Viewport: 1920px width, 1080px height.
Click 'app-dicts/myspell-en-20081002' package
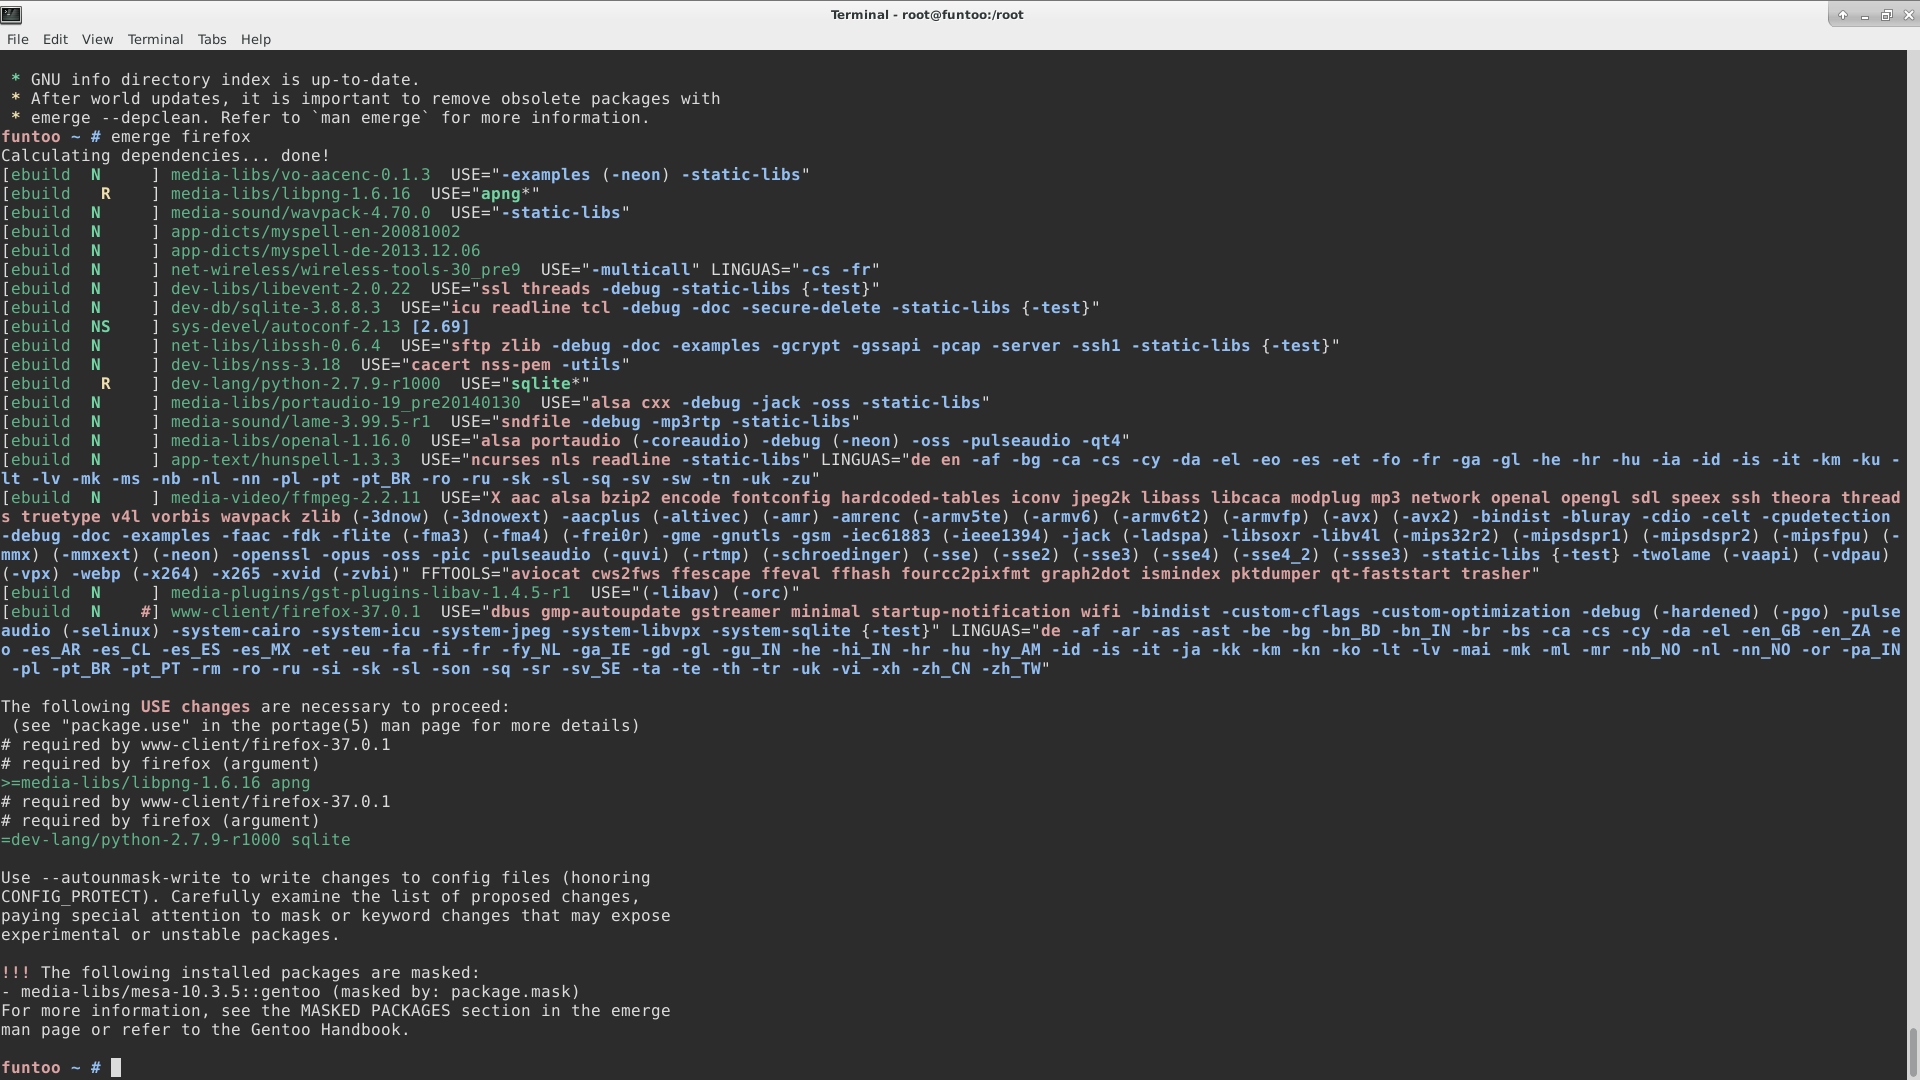(316, 232)
